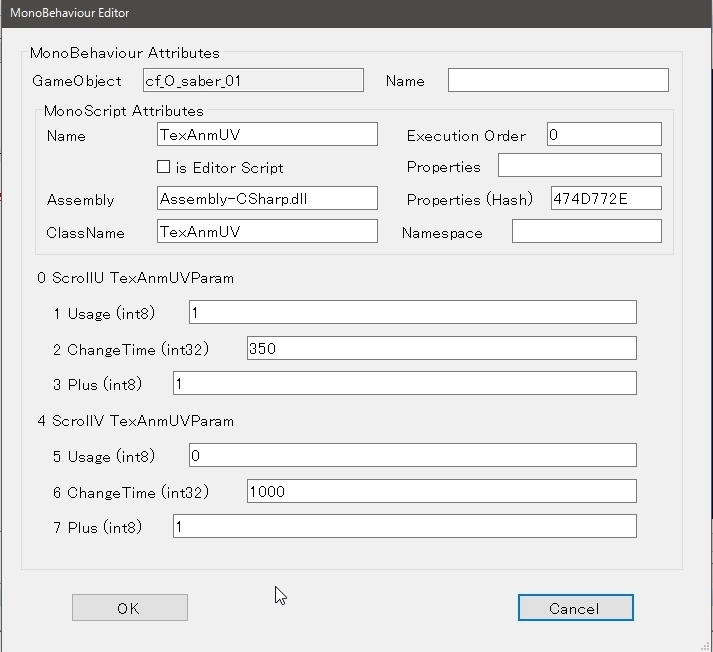This screenshot has height=652, width=713.
Task: Click the '1 Usage (int8)' label
Action: coord(104,313)
